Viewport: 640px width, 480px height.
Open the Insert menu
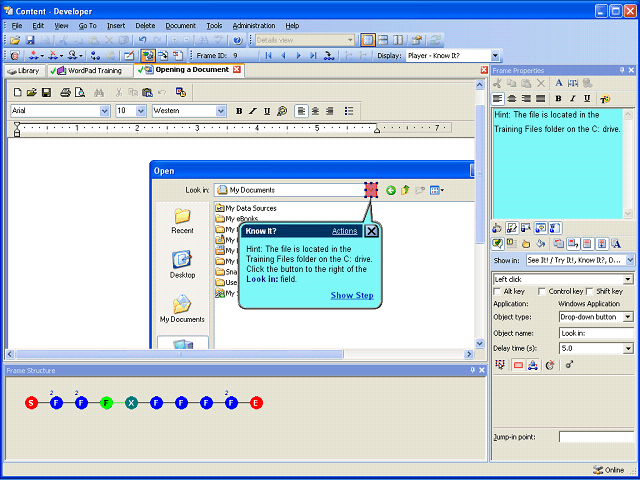[116, 26]
